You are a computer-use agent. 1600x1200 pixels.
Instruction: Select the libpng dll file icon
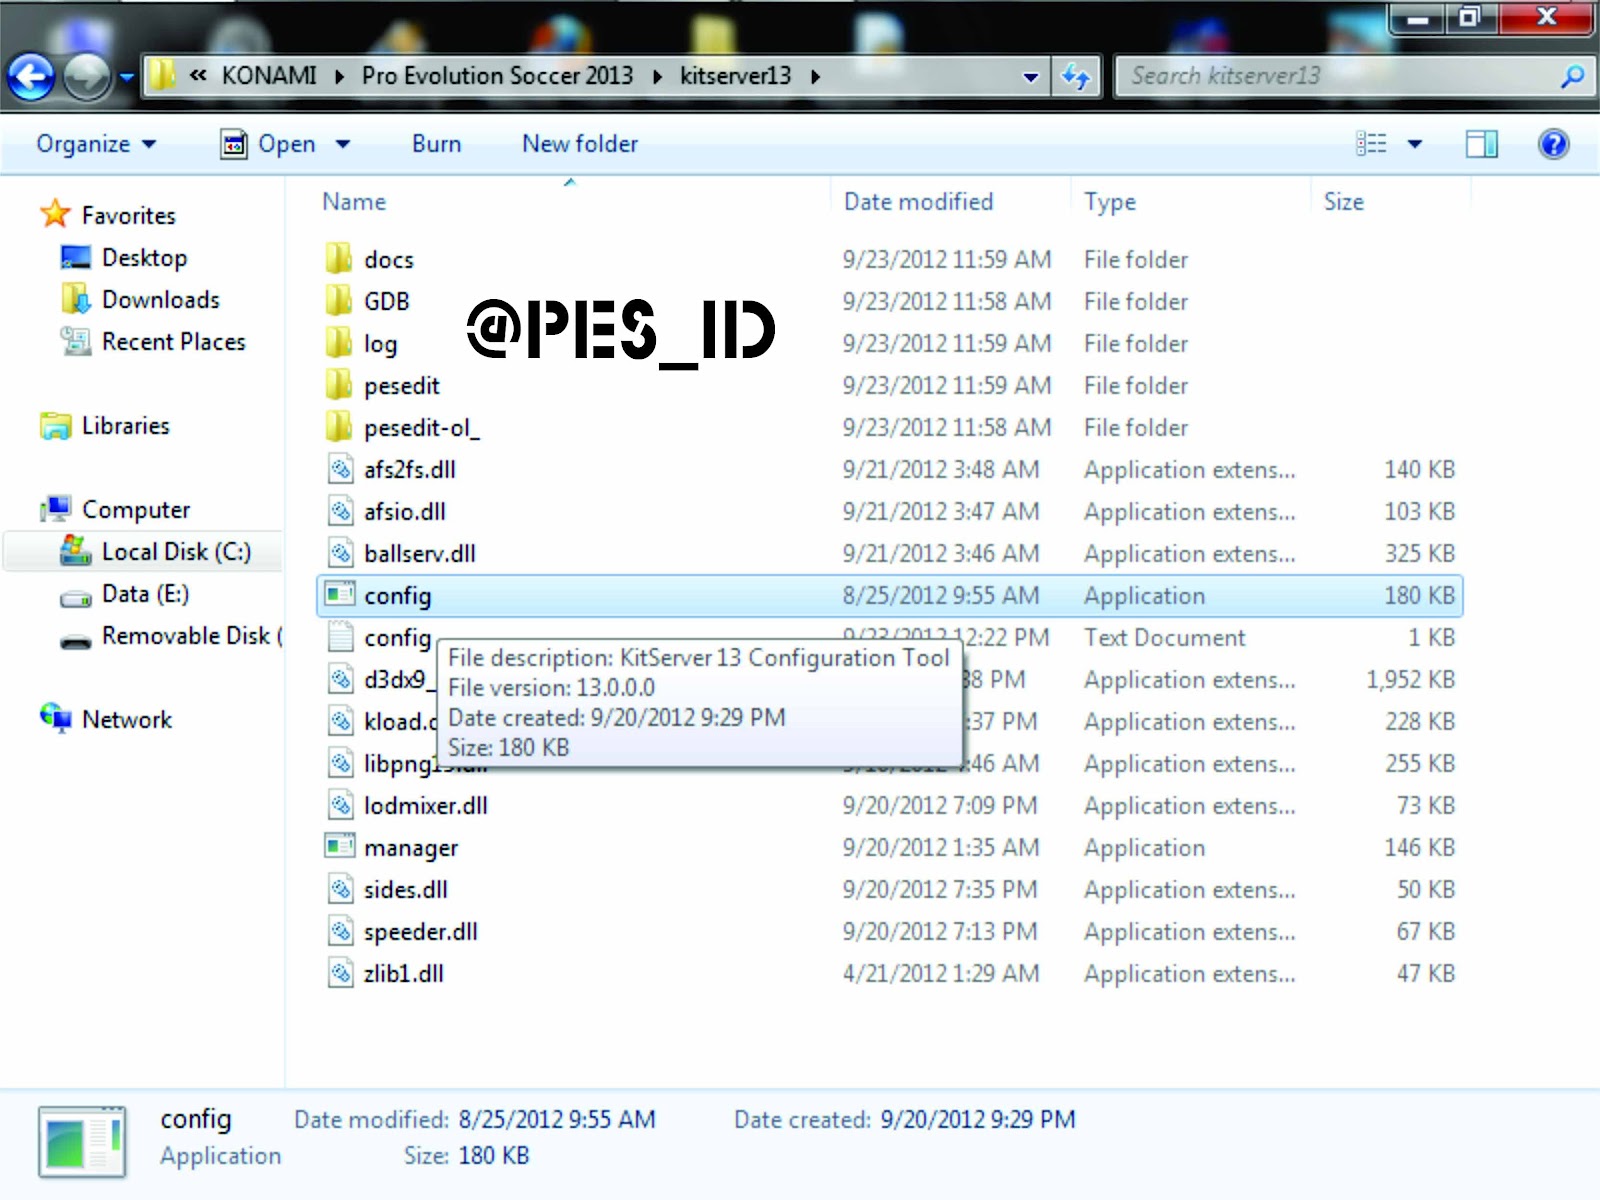tap(340, 763)
